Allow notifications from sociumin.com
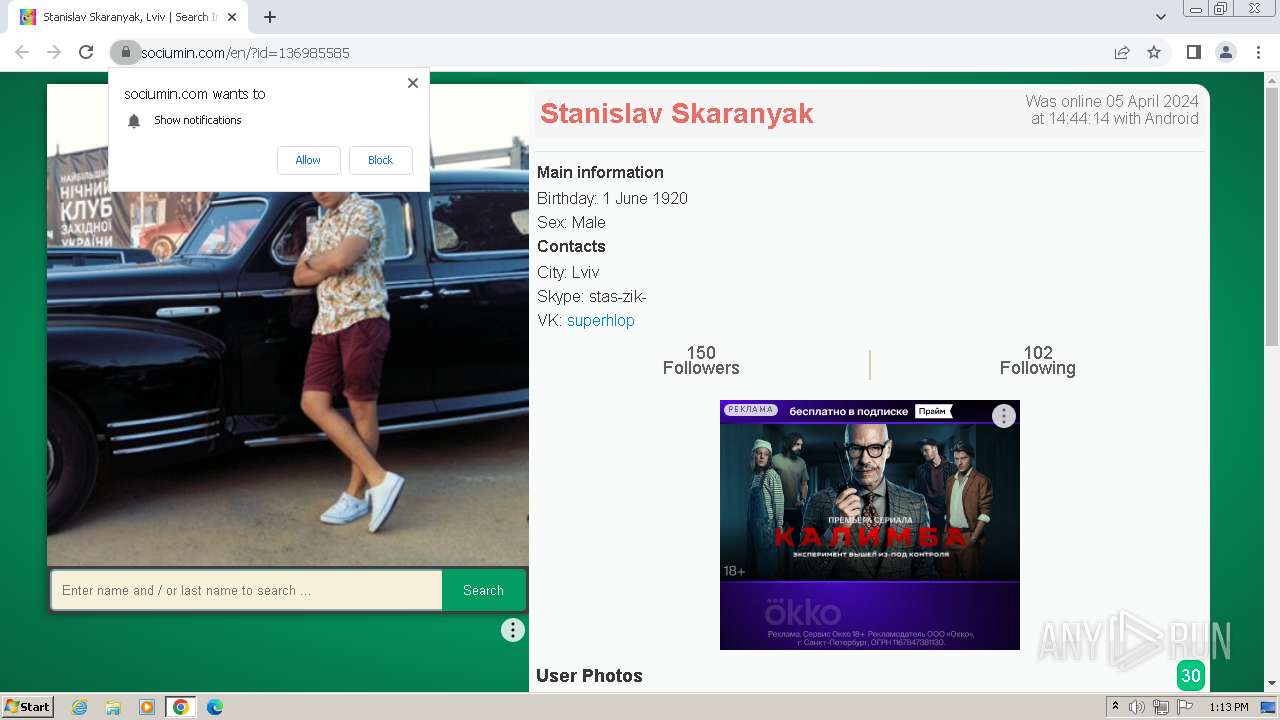 [x=308, y=160]
